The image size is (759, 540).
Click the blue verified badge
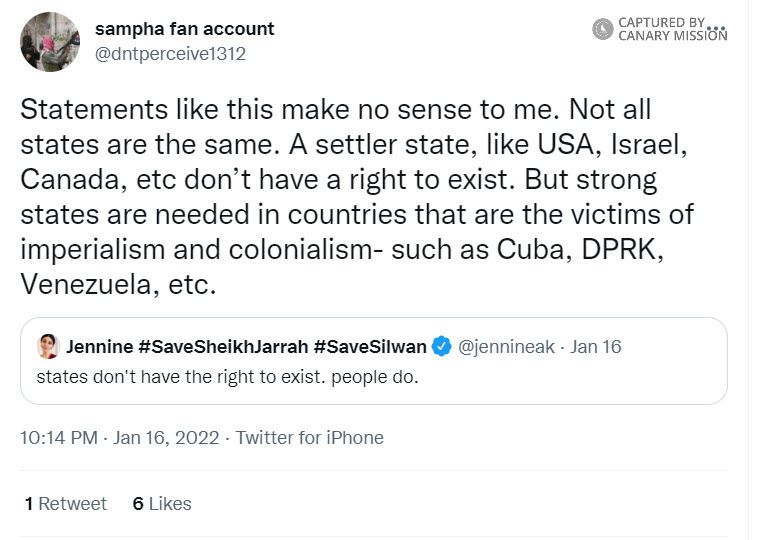coord(442,348)
